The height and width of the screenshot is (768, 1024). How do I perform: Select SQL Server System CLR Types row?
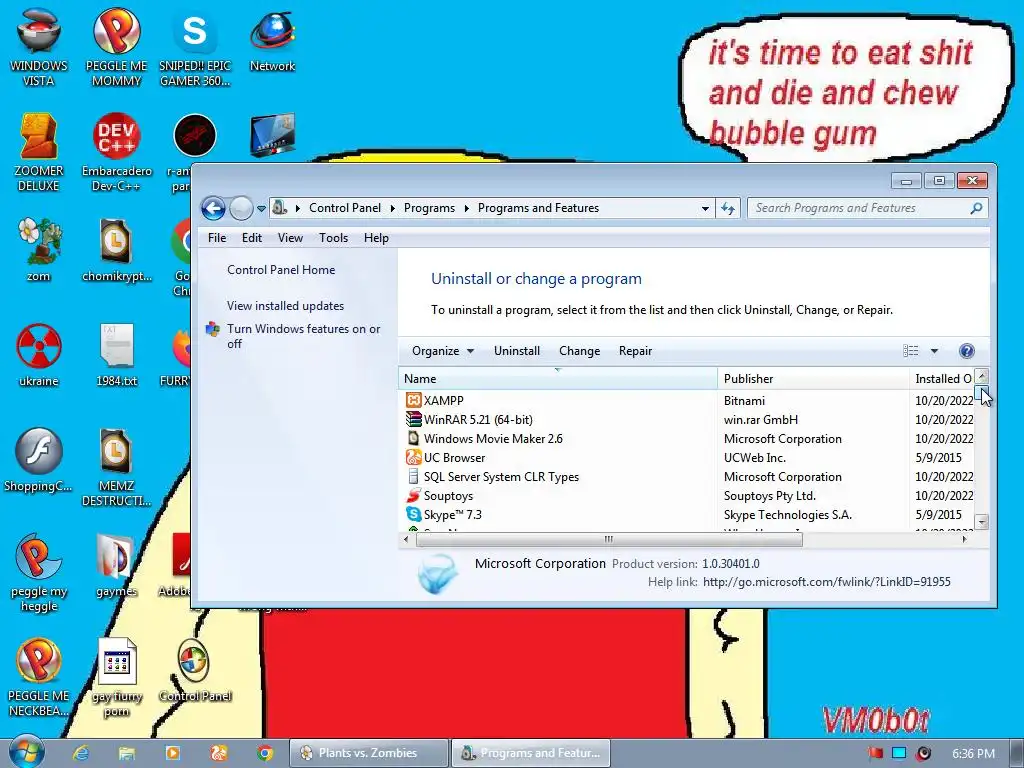click(686, 476)
